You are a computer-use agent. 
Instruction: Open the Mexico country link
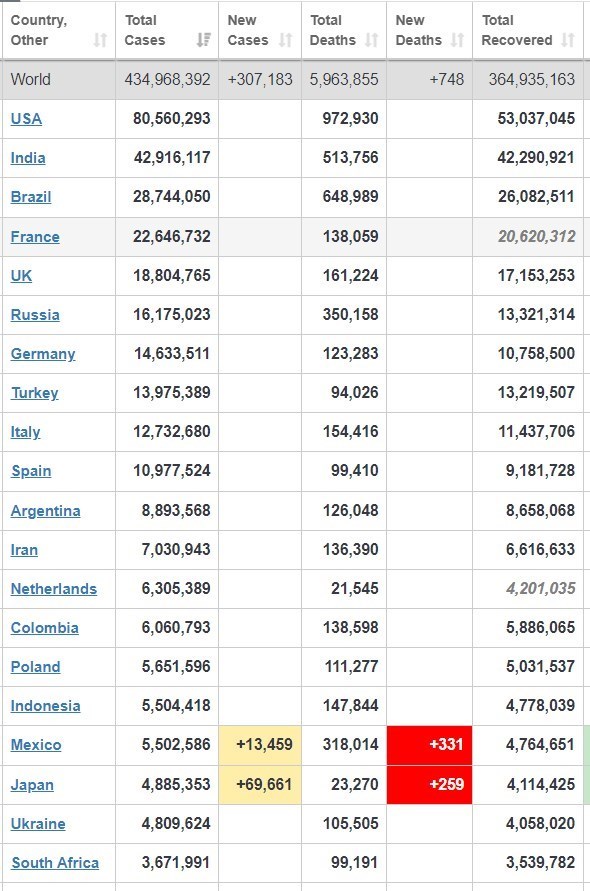coord(36,745)
